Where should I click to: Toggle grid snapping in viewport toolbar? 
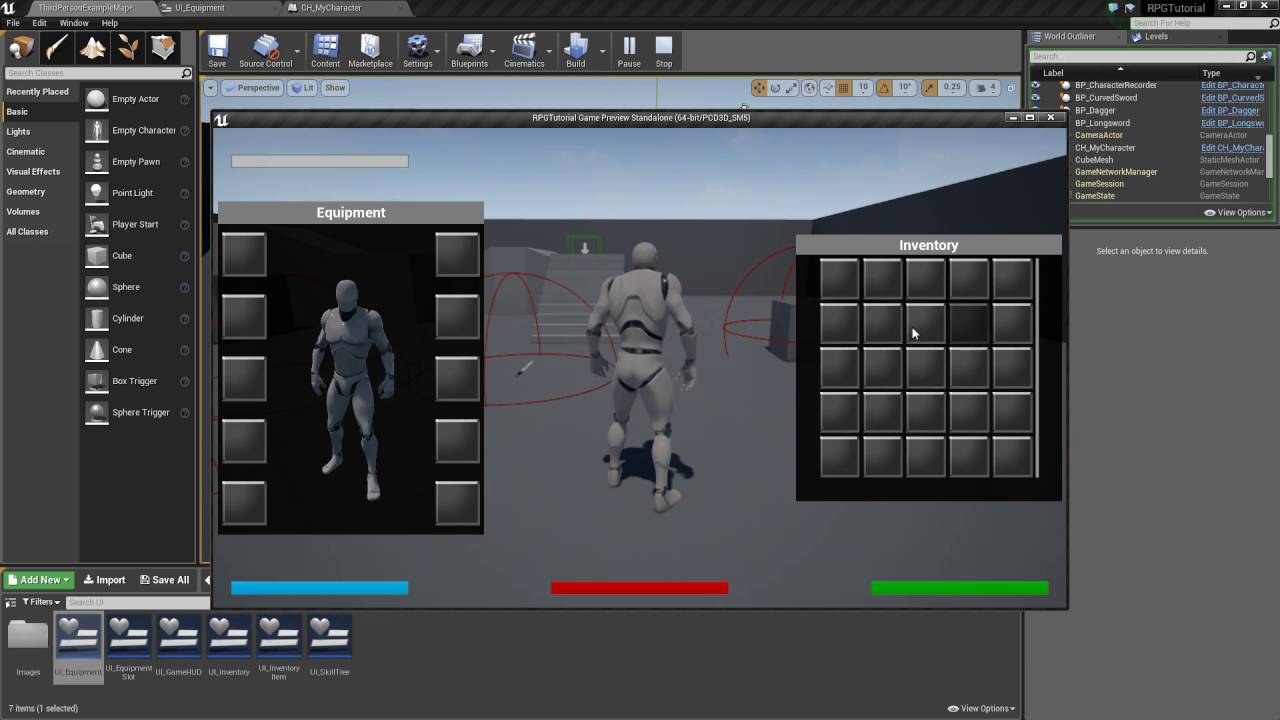843,88
